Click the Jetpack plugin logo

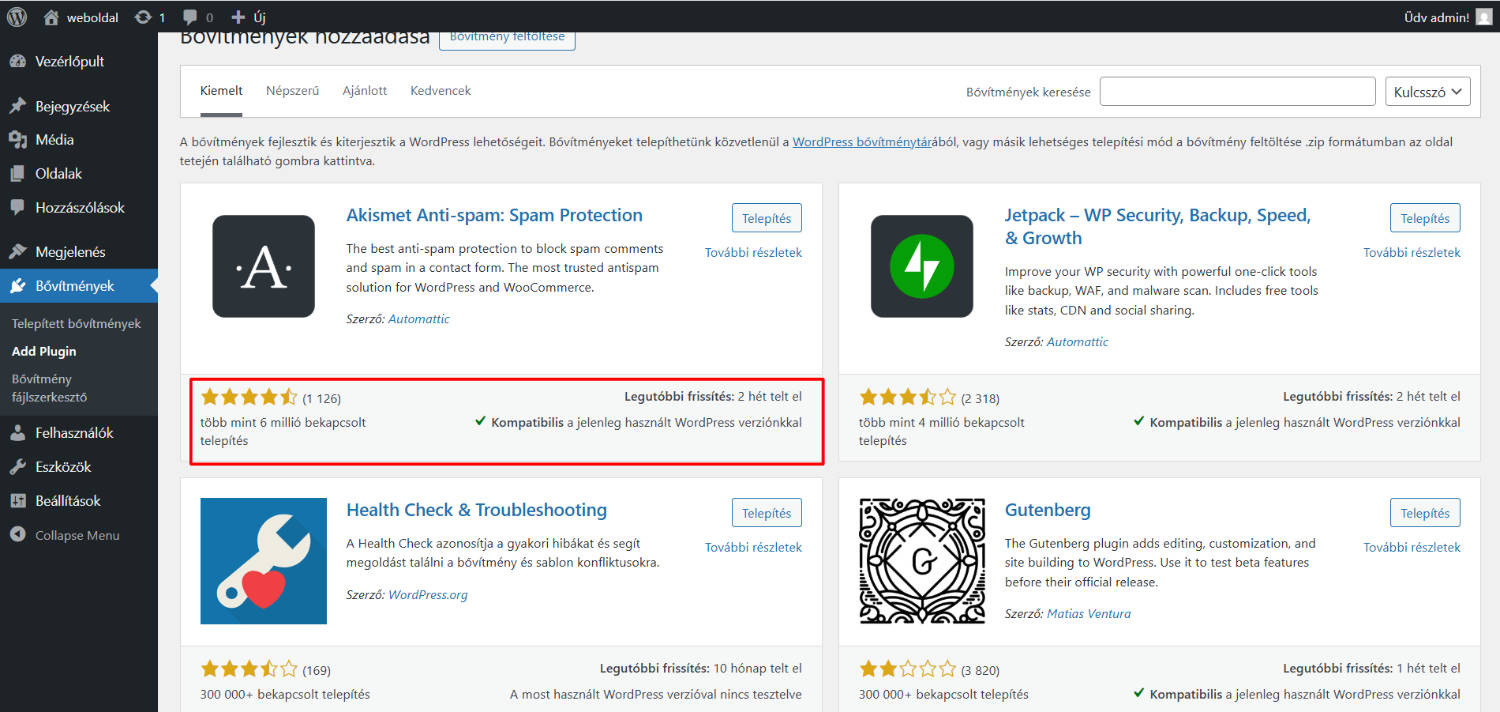click(922, 266)
